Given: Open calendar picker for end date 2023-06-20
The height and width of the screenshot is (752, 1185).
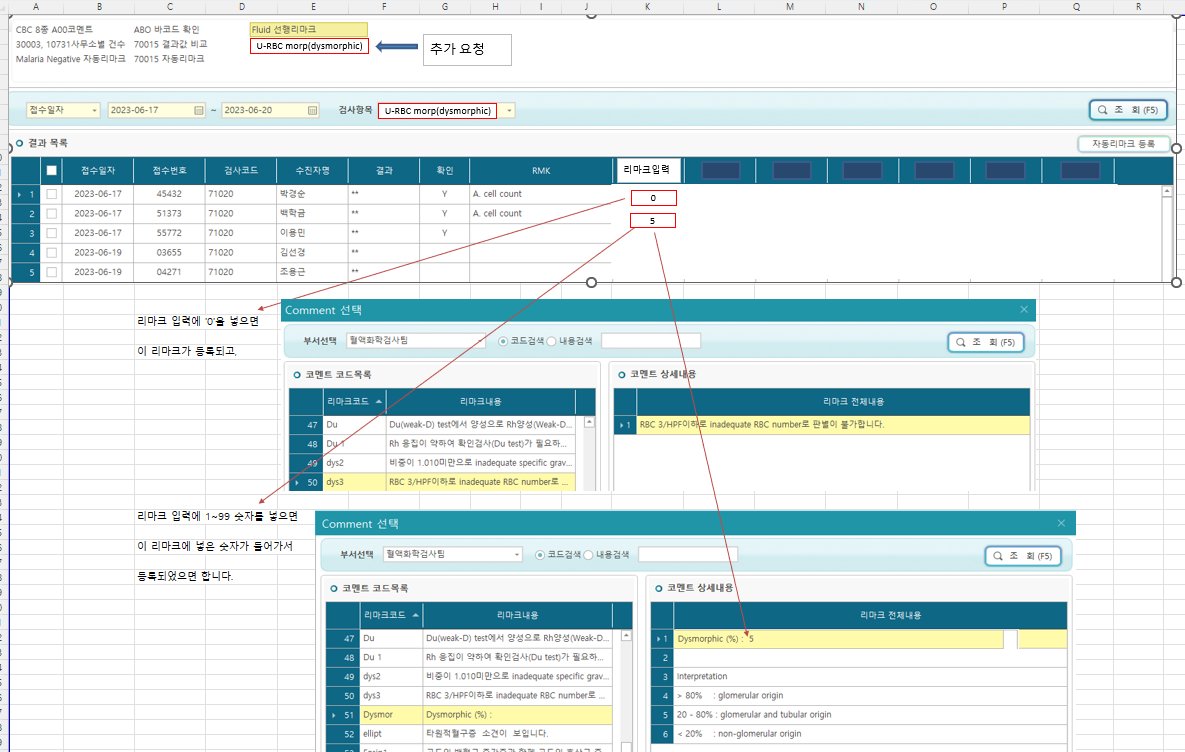Looking at the screenshot, I should point(312,111).
